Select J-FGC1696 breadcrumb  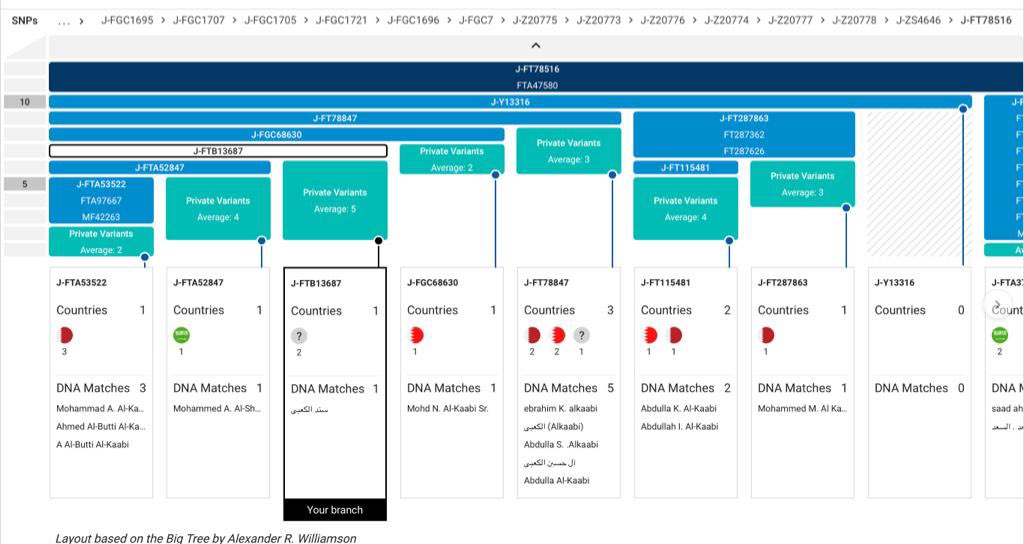click(x=413, y=20)
